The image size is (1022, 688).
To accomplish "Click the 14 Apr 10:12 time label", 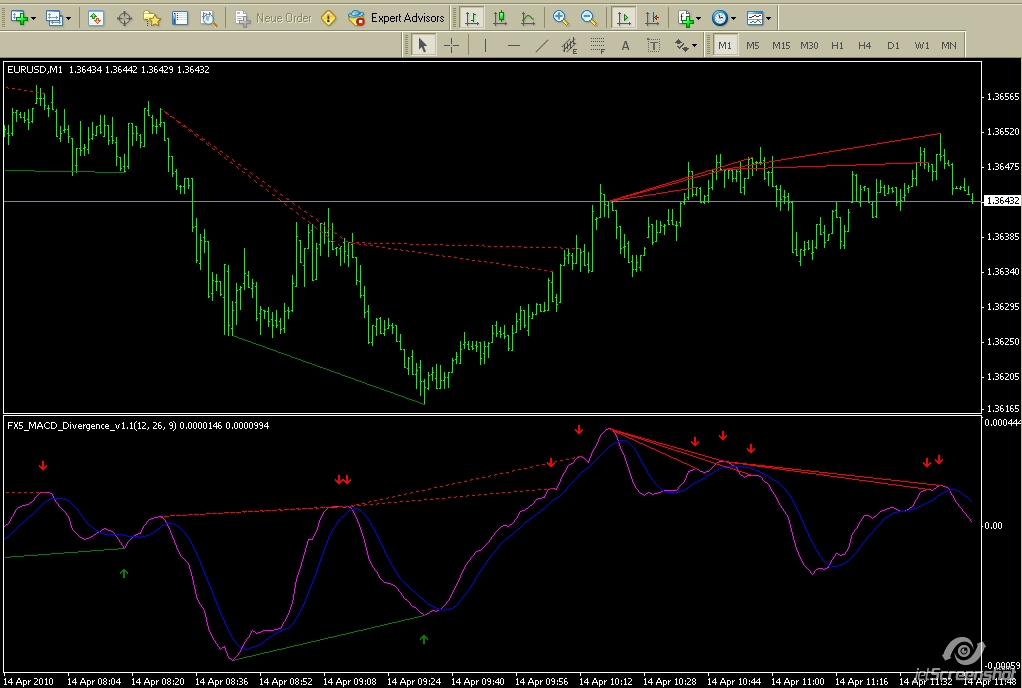I will click(x=606, y=681).
